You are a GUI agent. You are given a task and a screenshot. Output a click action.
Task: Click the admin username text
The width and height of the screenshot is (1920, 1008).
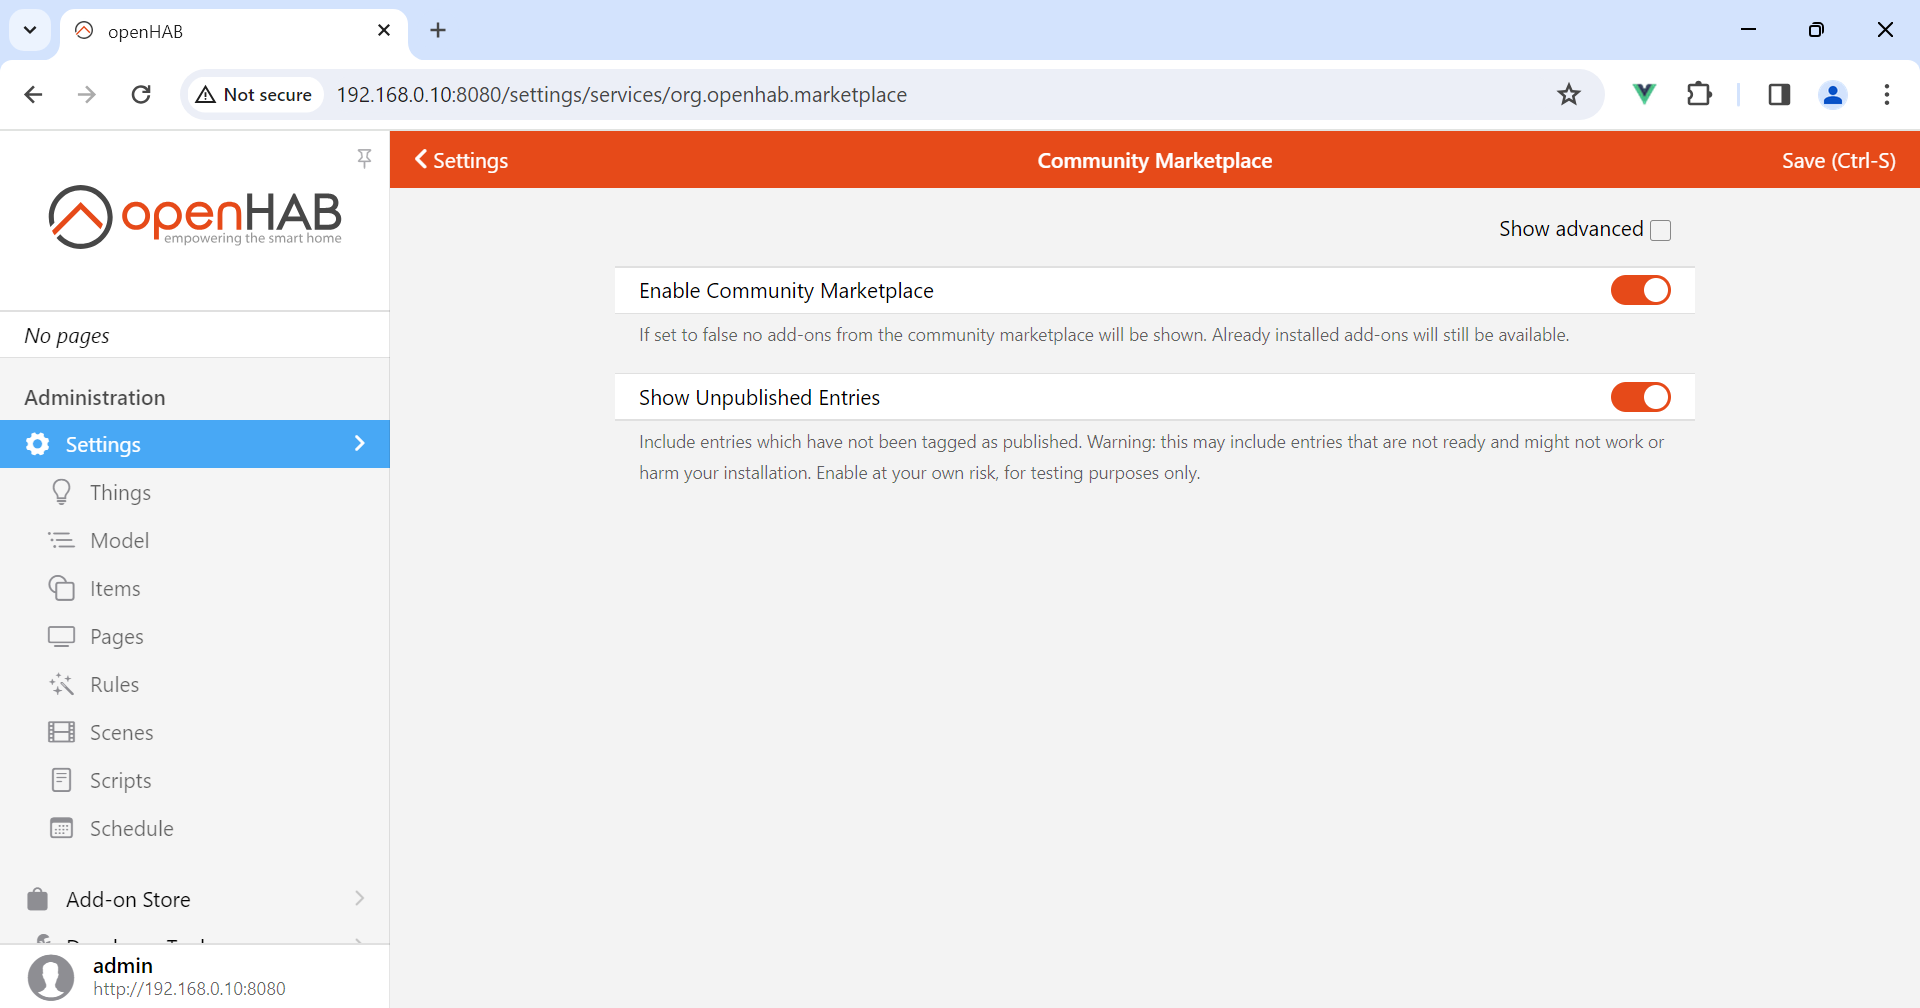pyautogui.click(x=123, y=965)
